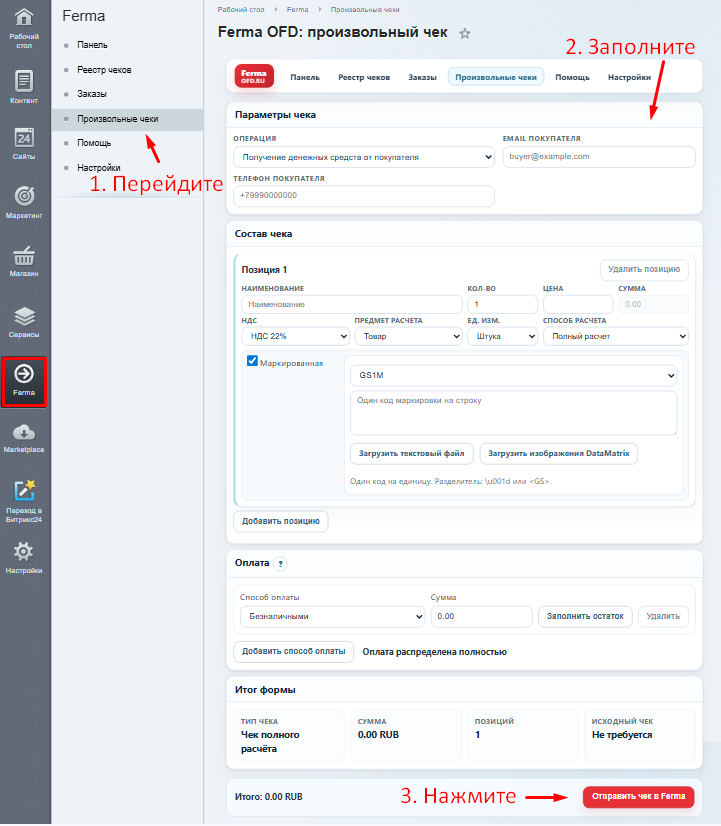The height and width of the screenshot is (826, 721).
Task: Click the Рабочий стол breadcrumb link
Action: [241, 9]
